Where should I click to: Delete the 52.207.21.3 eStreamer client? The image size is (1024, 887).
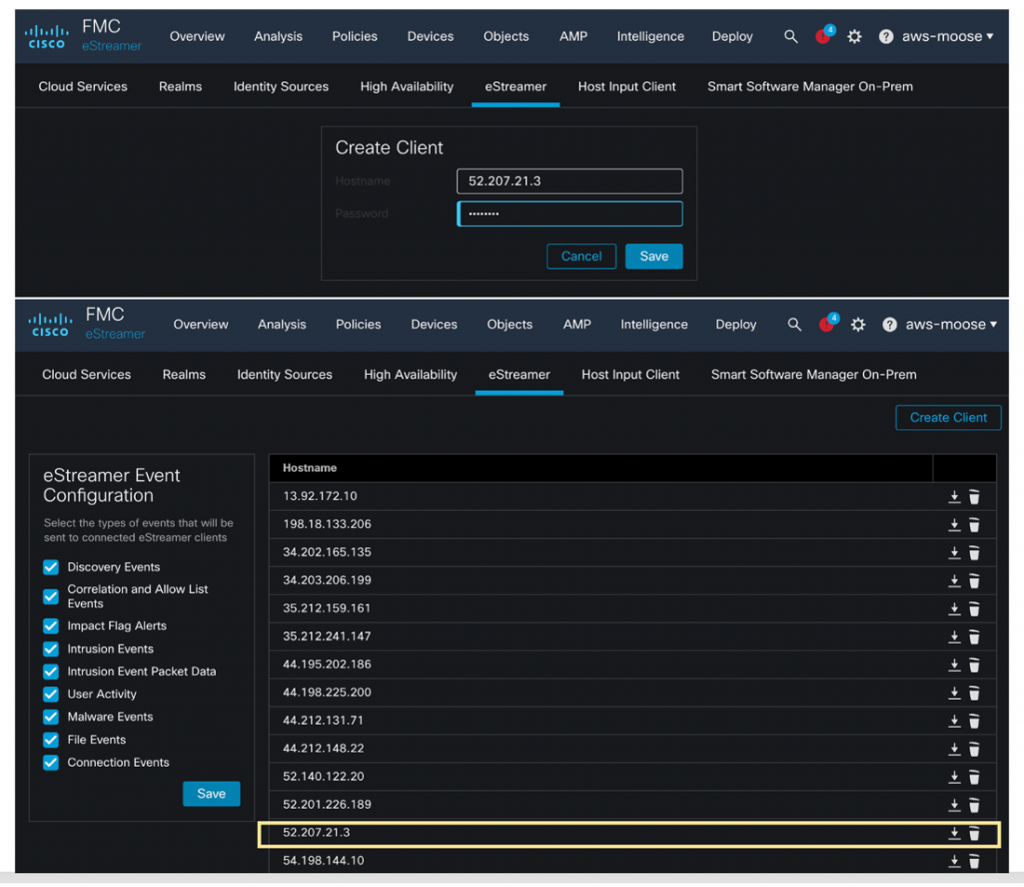click(x=974, y=834)
